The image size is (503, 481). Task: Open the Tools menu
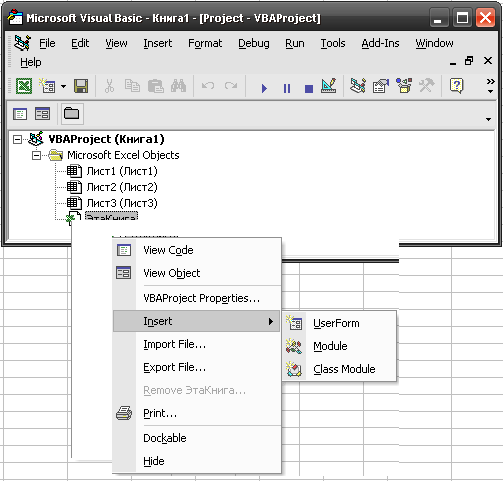tap(333, 43)
